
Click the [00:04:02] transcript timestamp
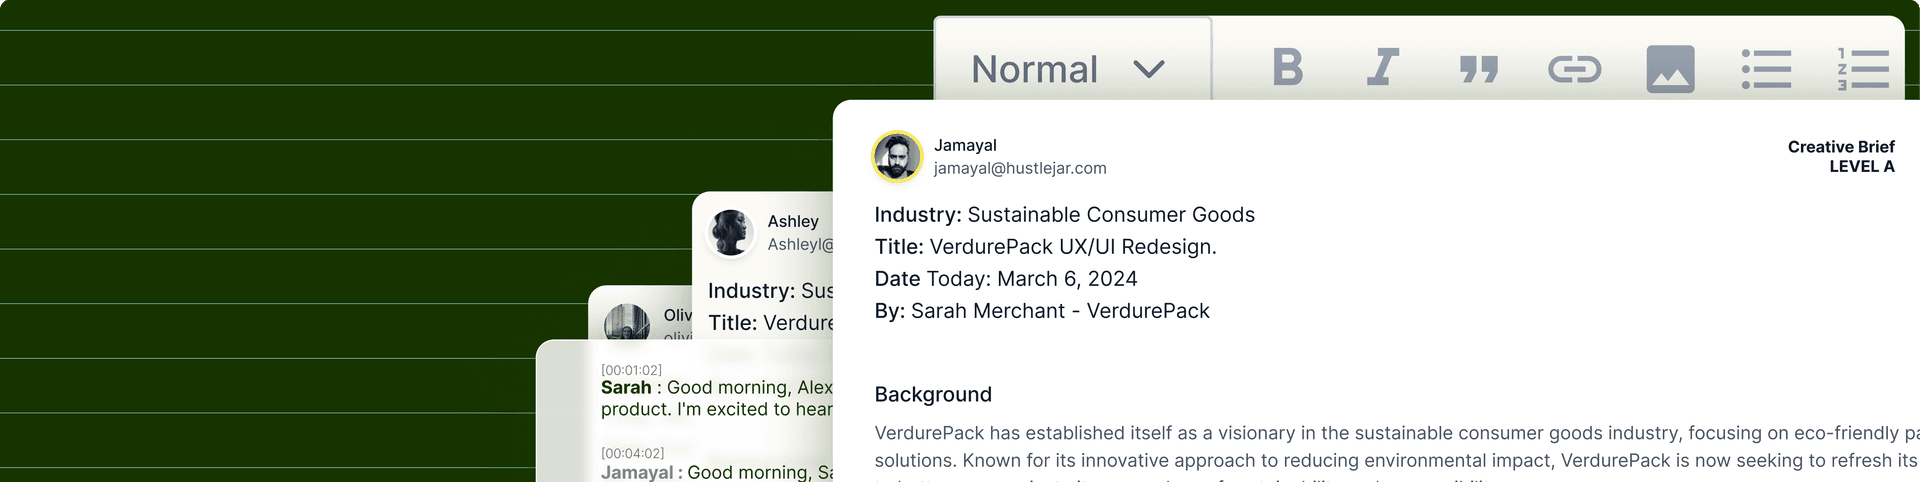tap(632, 453)
